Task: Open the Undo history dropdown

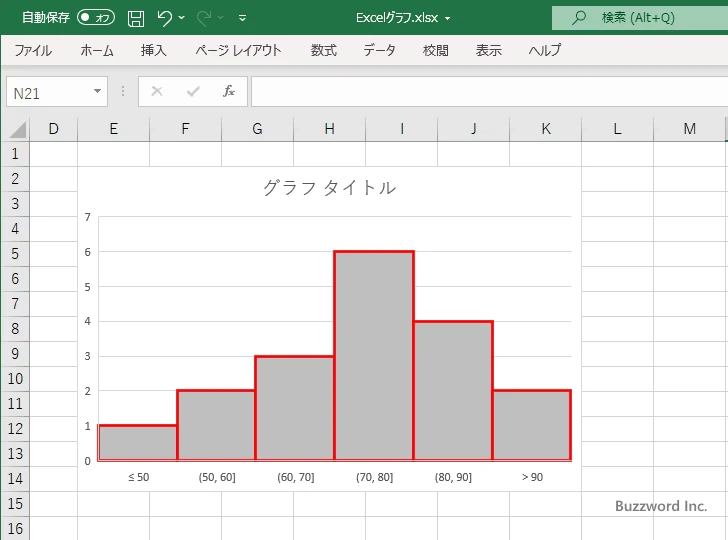Action: click(x=182, y=18)
